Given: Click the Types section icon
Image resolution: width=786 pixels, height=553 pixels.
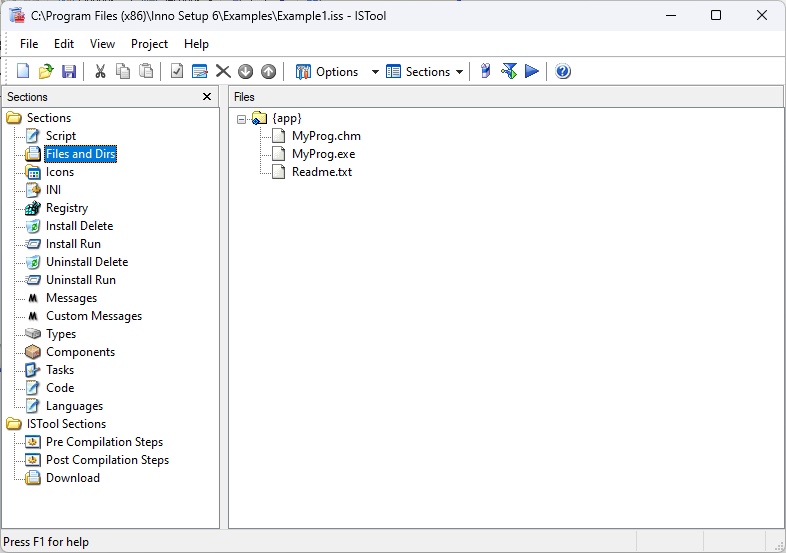Looking at the screenshot, I should coord(33,333).
